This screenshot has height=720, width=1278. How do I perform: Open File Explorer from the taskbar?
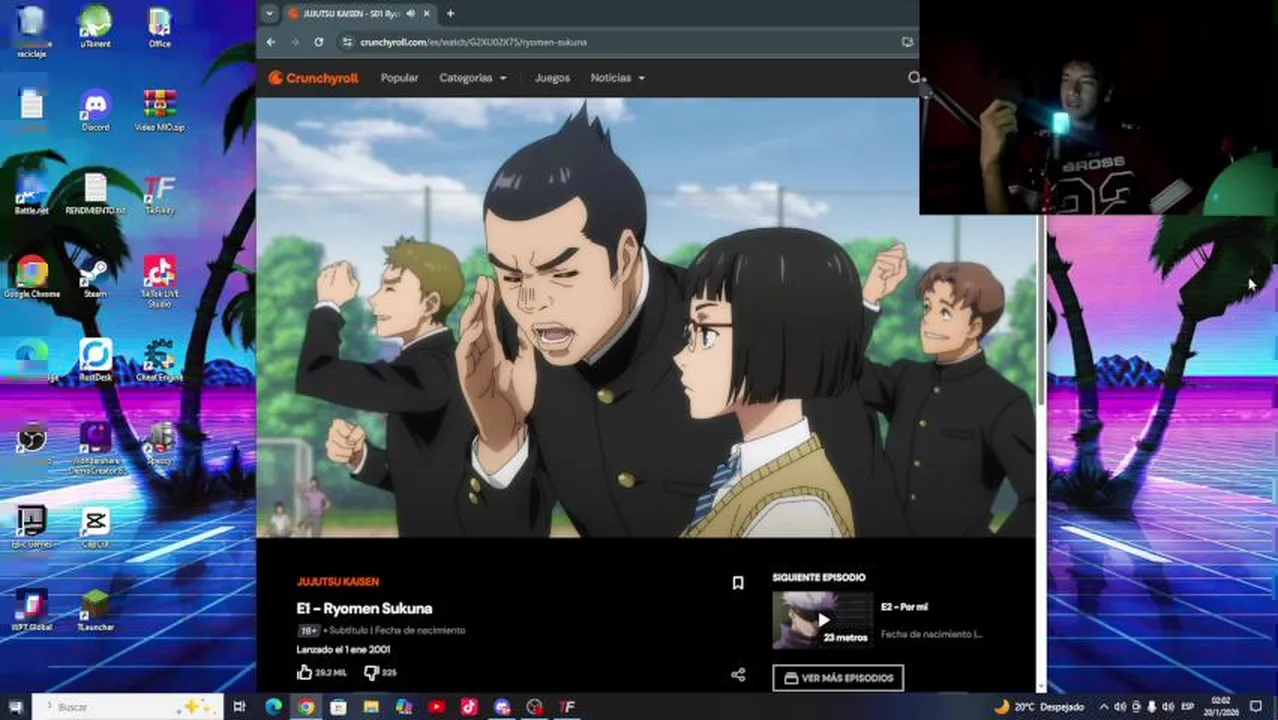coord(371,707)
